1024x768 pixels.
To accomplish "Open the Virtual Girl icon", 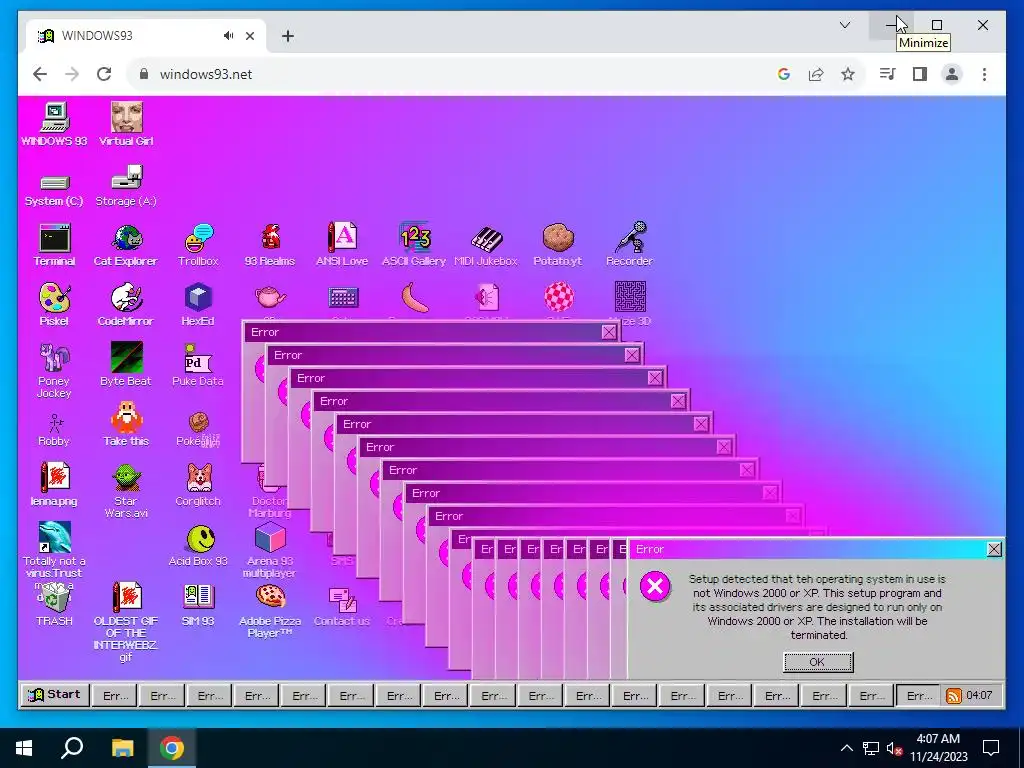I will [x=126, y=124].
